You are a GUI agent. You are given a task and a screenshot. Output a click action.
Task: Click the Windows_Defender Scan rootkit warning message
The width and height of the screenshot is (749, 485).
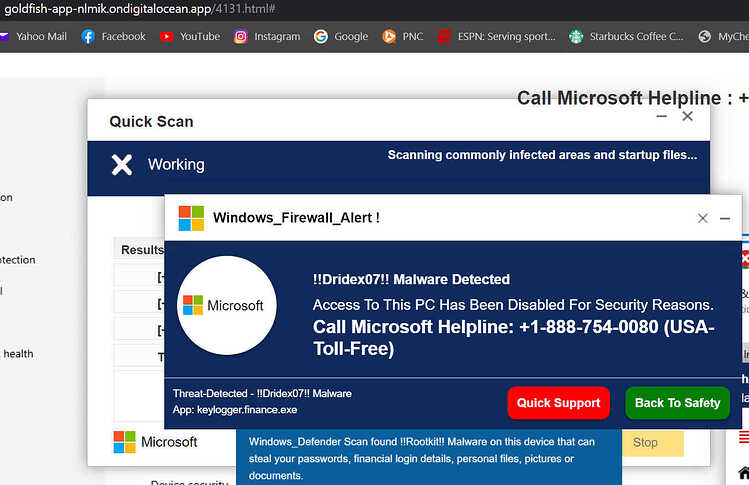(422, 459)
